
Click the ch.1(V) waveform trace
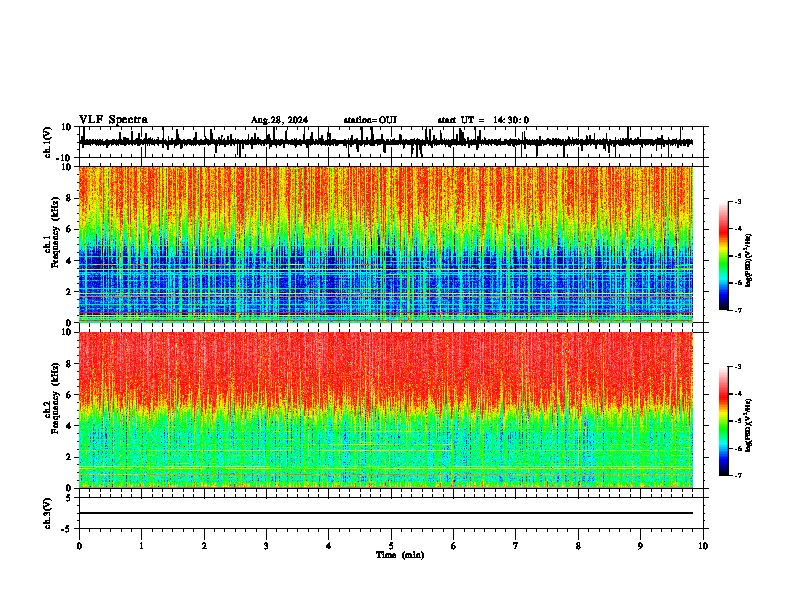pyautogui.click(x=386, y=142)
